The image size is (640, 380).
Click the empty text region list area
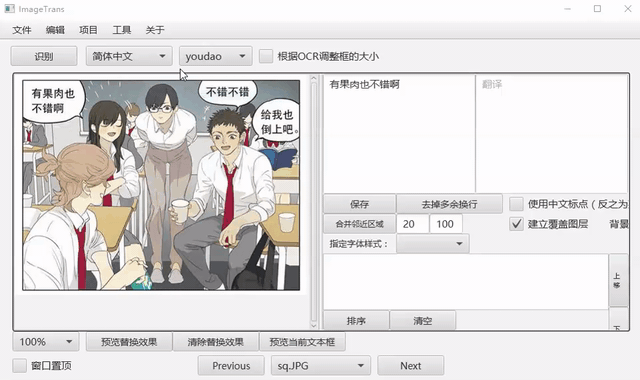coord(466,281)
